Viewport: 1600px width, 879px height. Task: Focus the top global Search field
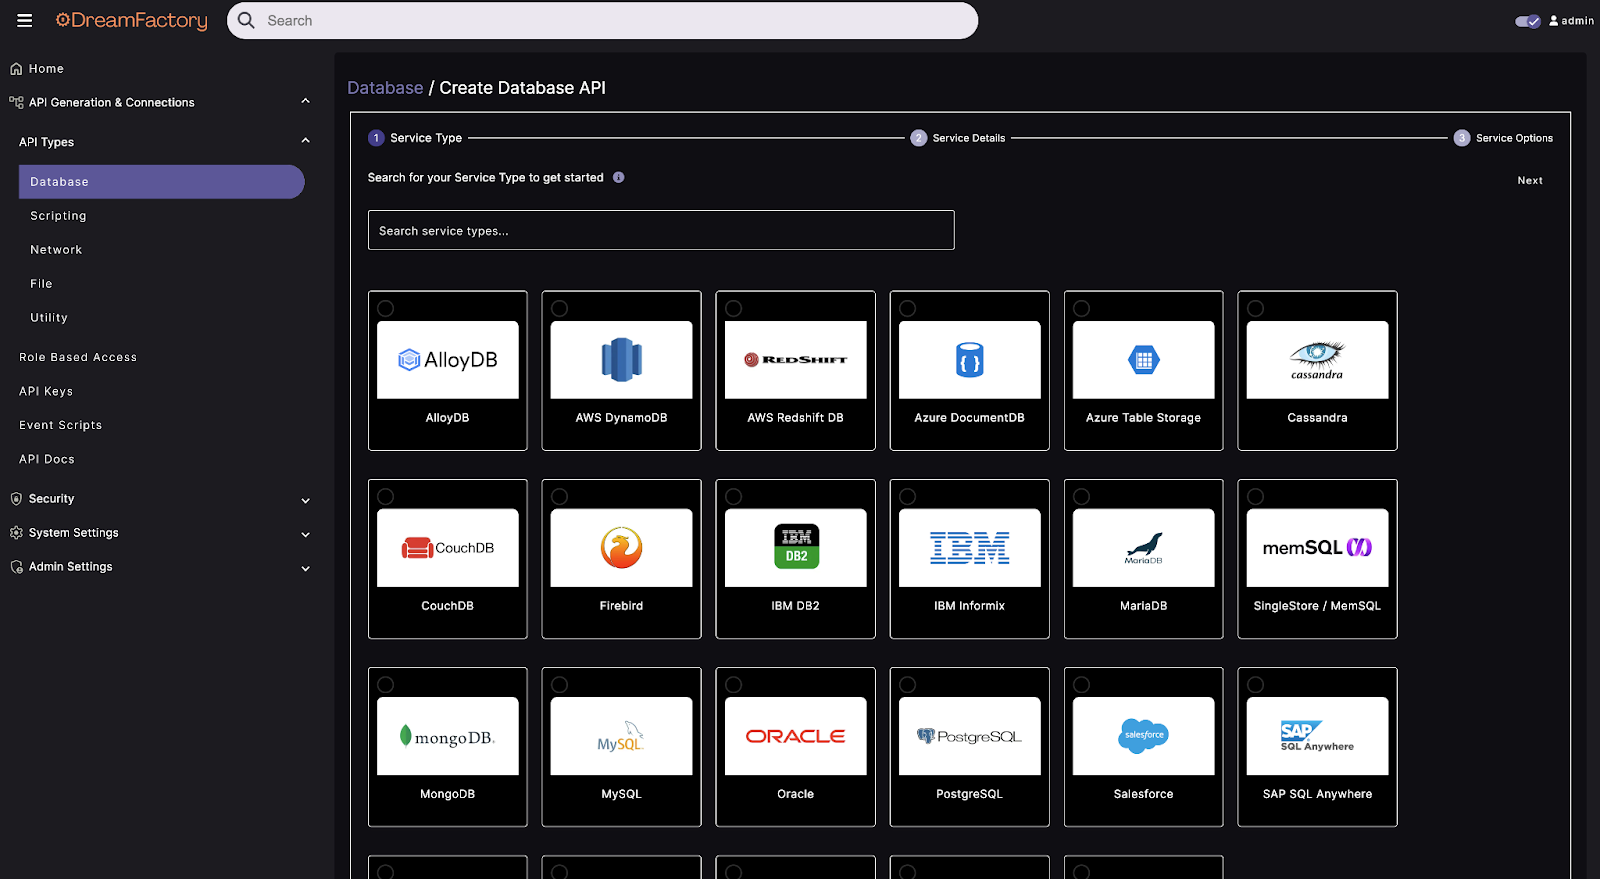pos(602,20)
